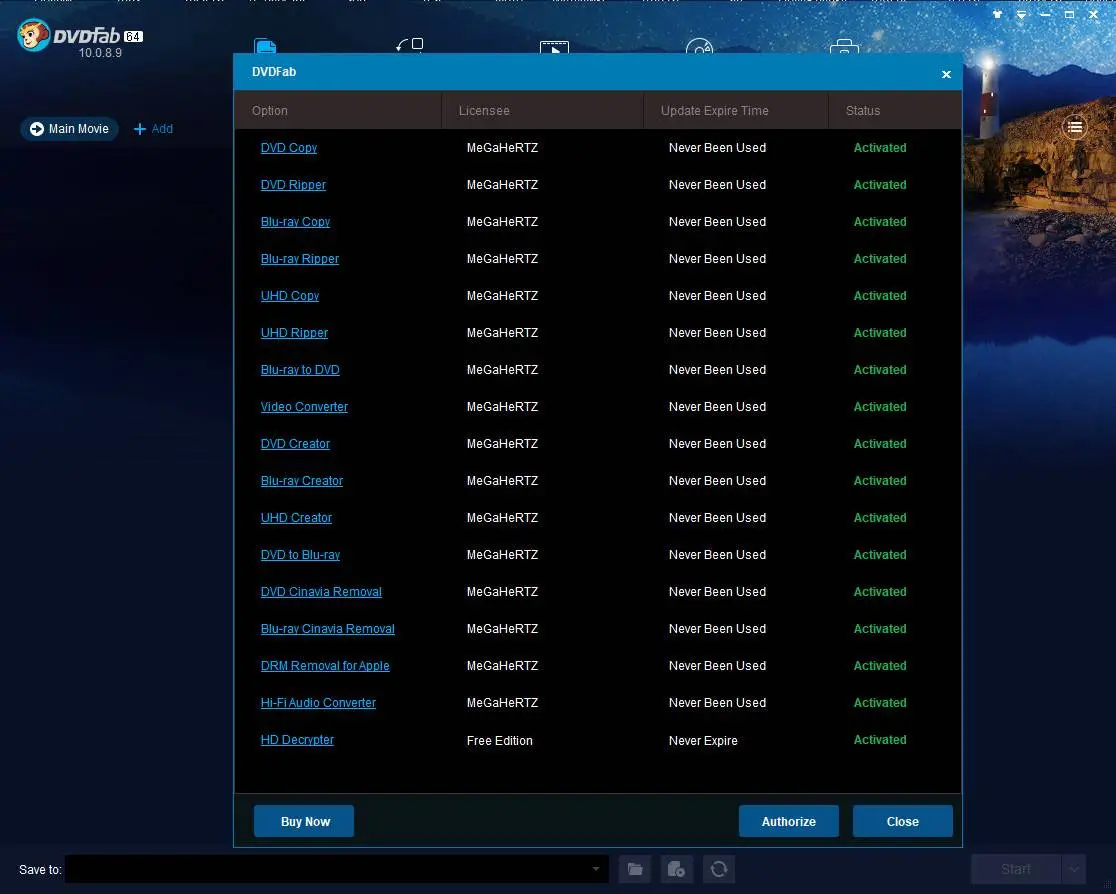Click the DVDFab monkey logo
The image size is (1116, 894).
[33, 36]
